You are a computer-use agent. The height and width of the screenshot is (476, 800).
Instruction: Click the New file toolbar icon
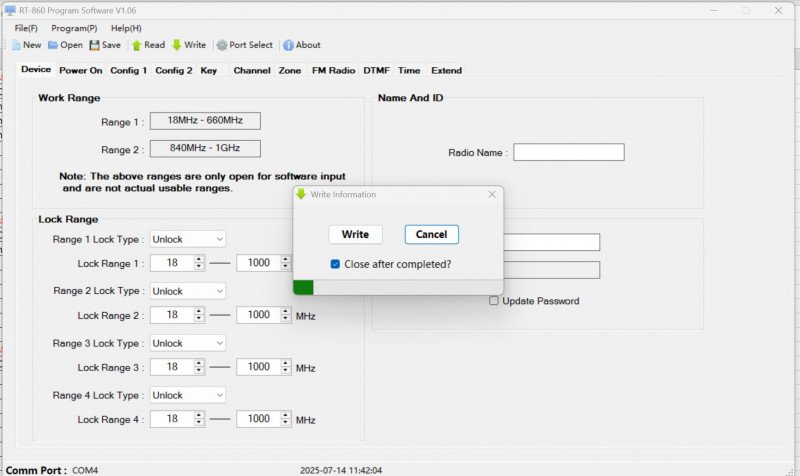[16, 45]
